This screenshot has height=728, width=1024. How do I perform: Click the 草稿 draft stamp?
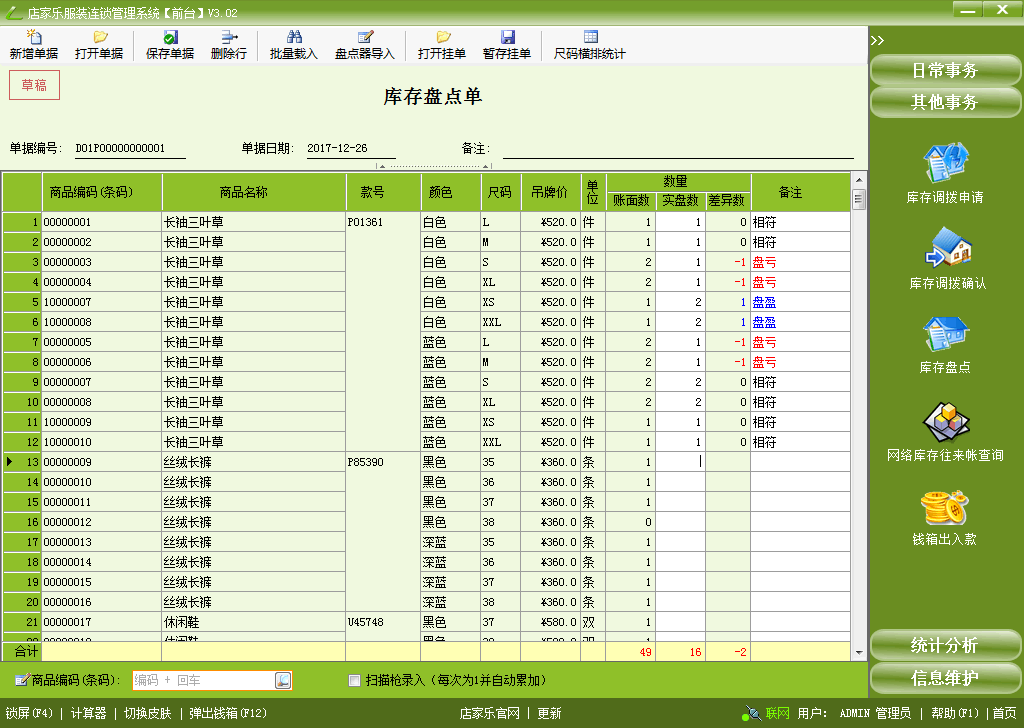[34, 85]
